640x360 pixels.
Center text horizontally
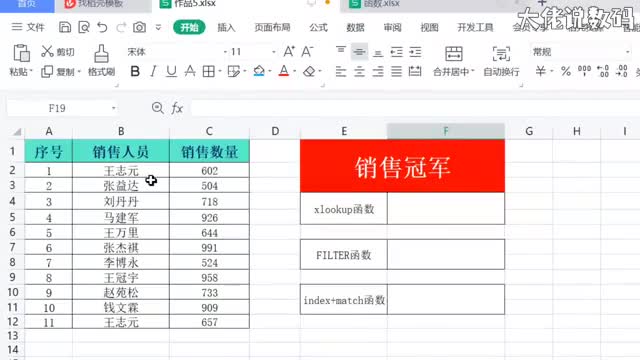click(x=359, y=72)
